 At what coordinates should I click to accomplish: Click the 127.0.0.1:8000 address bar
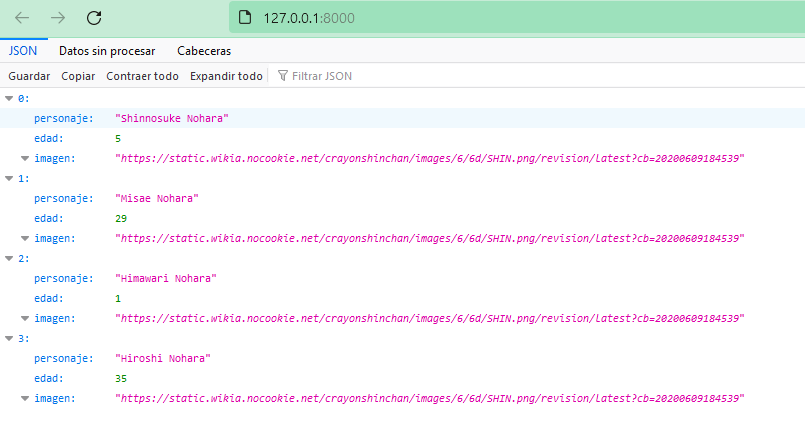point(400,18)
